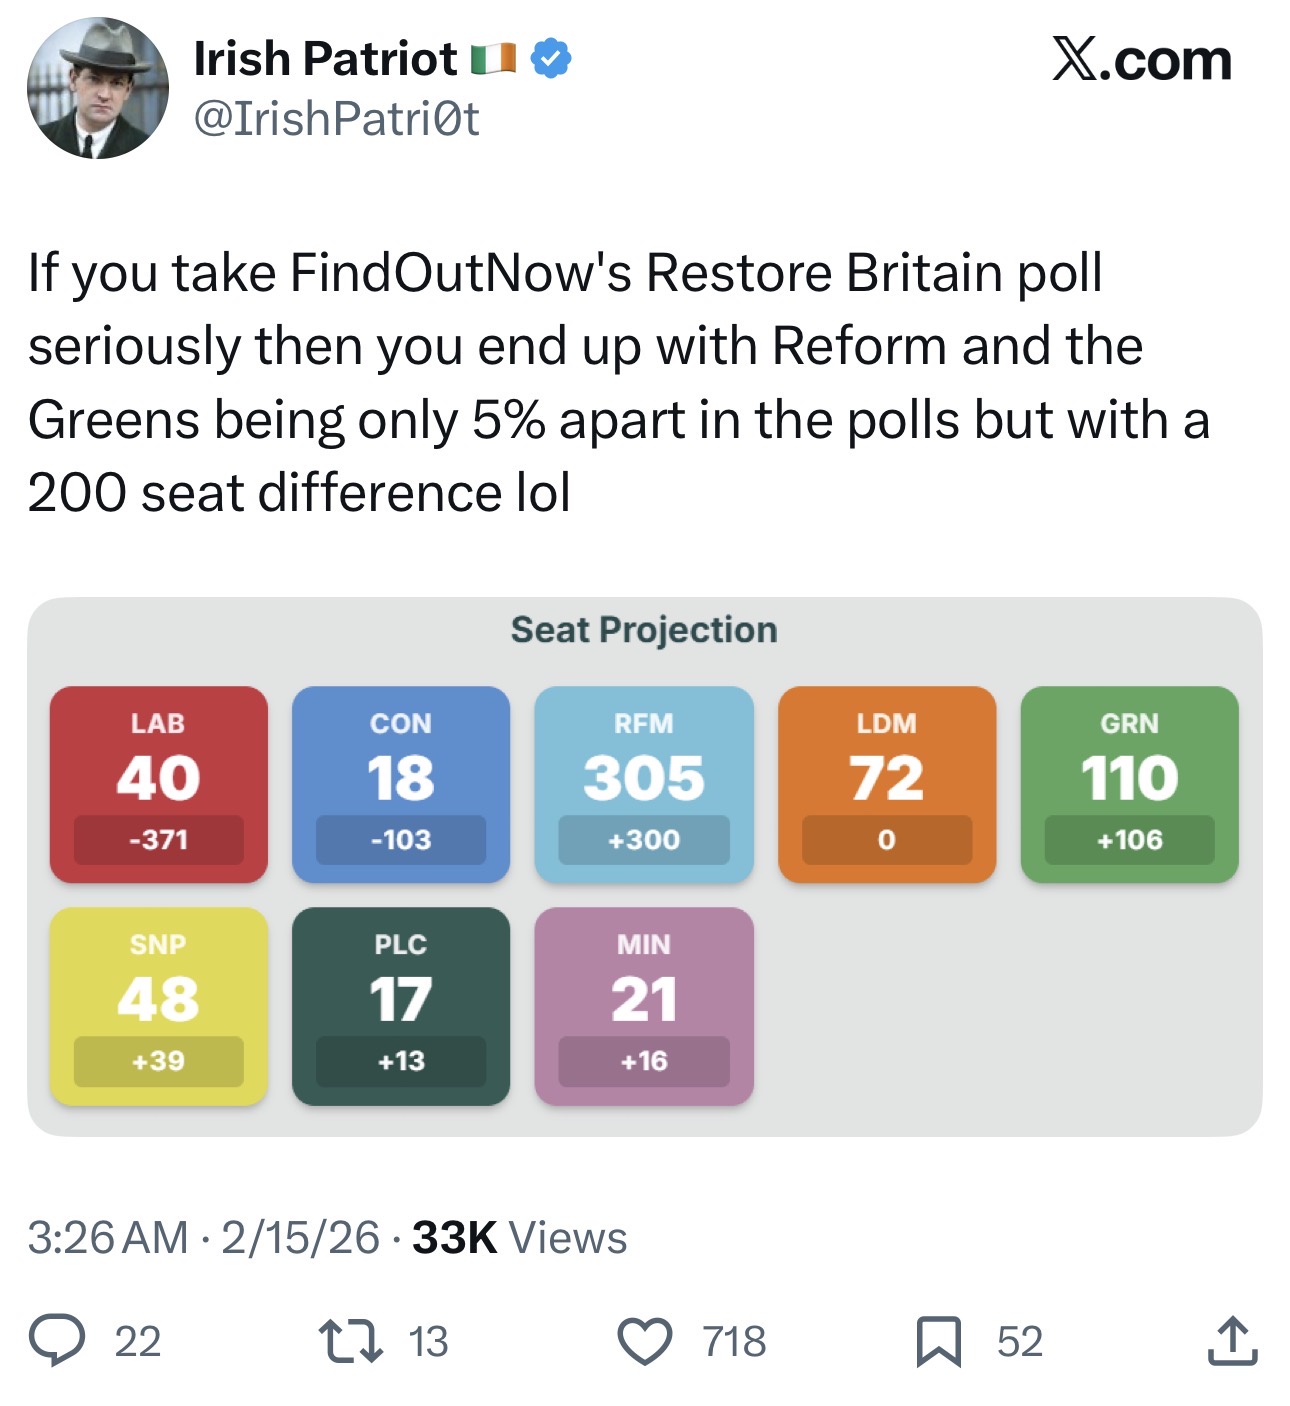Like the post with heart icon
1290x1406 pixels.
pos(645,1341)
